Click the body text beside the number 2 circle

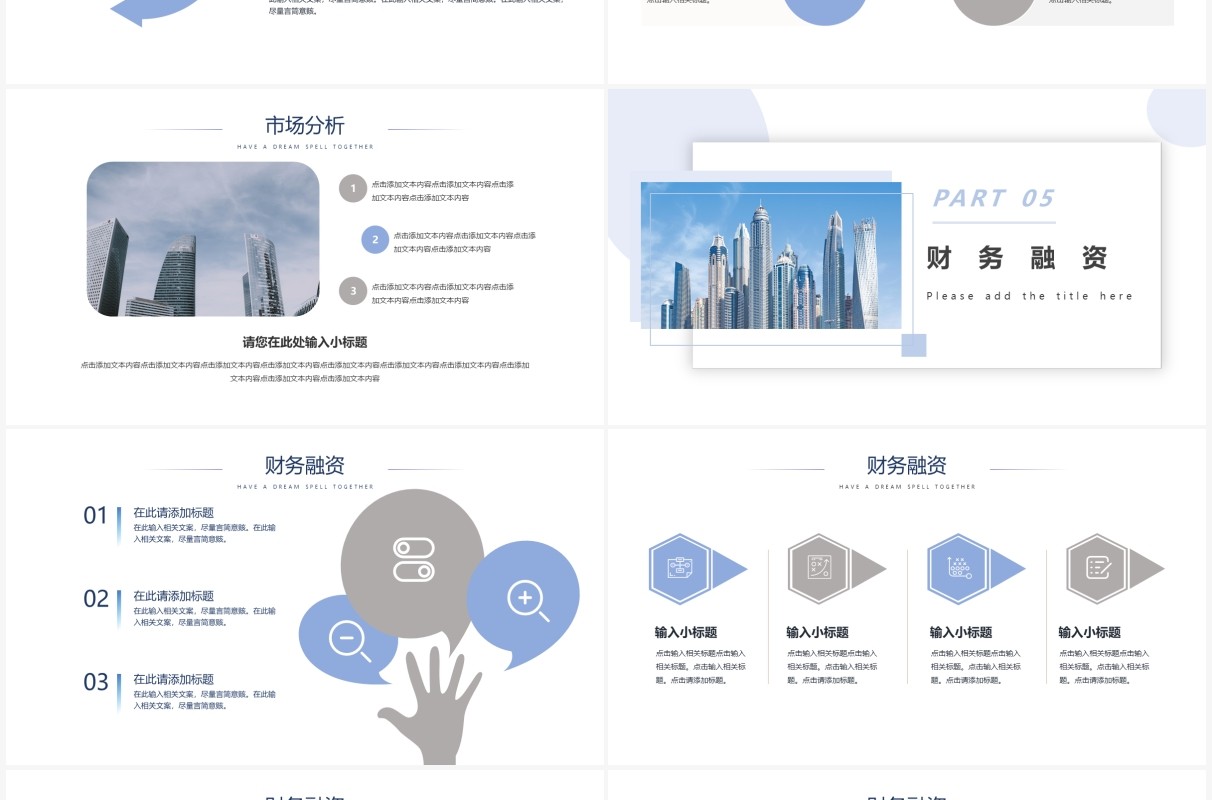pyautogui.click(x=464, y=242)
